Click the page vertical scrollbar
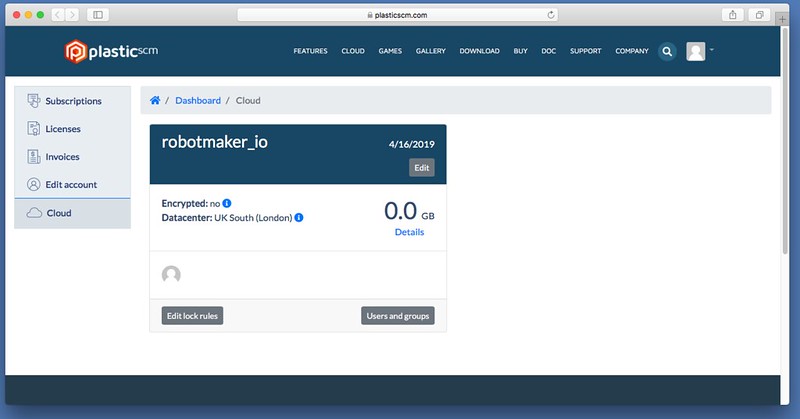The height and width of the screenshot is (419, 800). (x=785, y=140)
